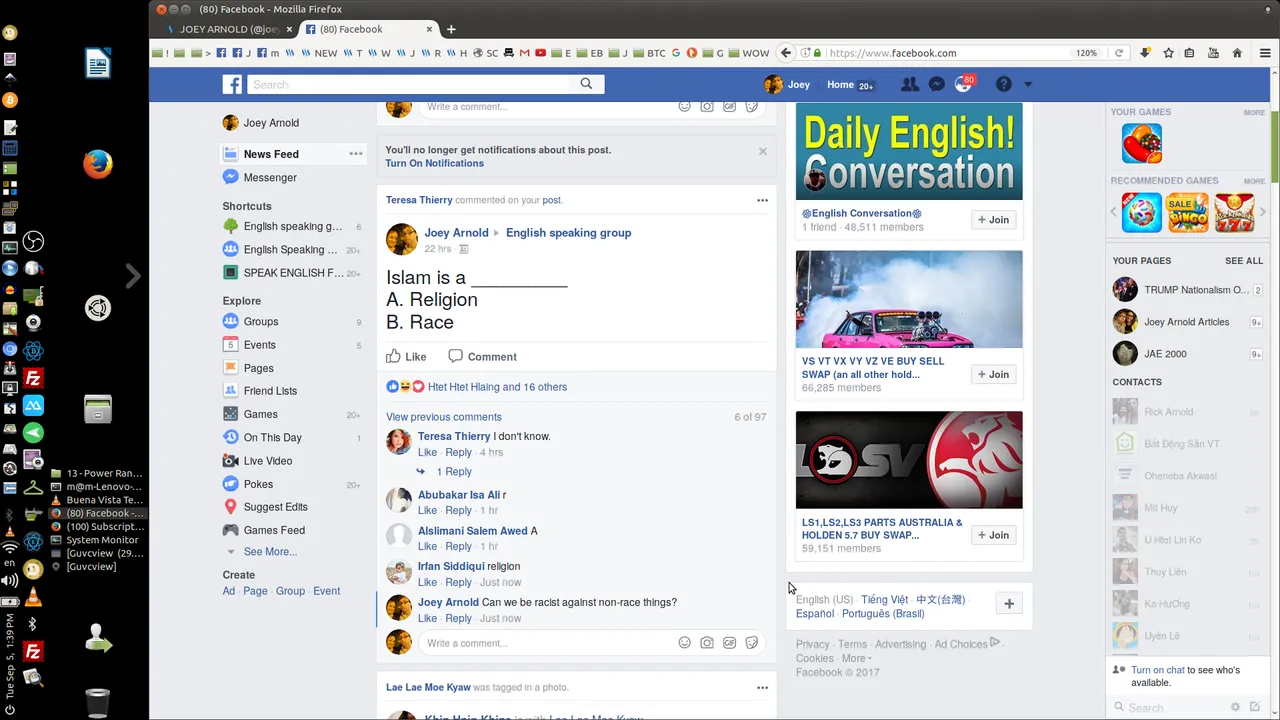Open the Notifications globe with 80 badge

(x=963, y=85)
